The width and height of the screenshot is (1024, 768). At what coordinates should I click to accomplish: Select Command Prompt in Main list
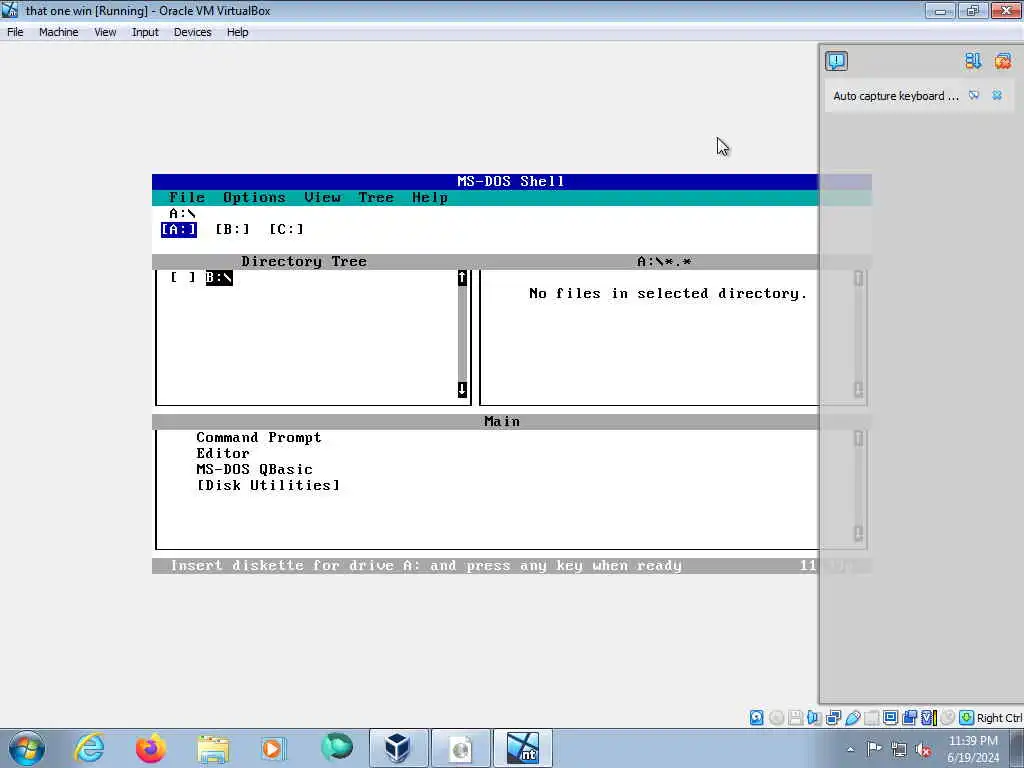(x=259, y=438)
